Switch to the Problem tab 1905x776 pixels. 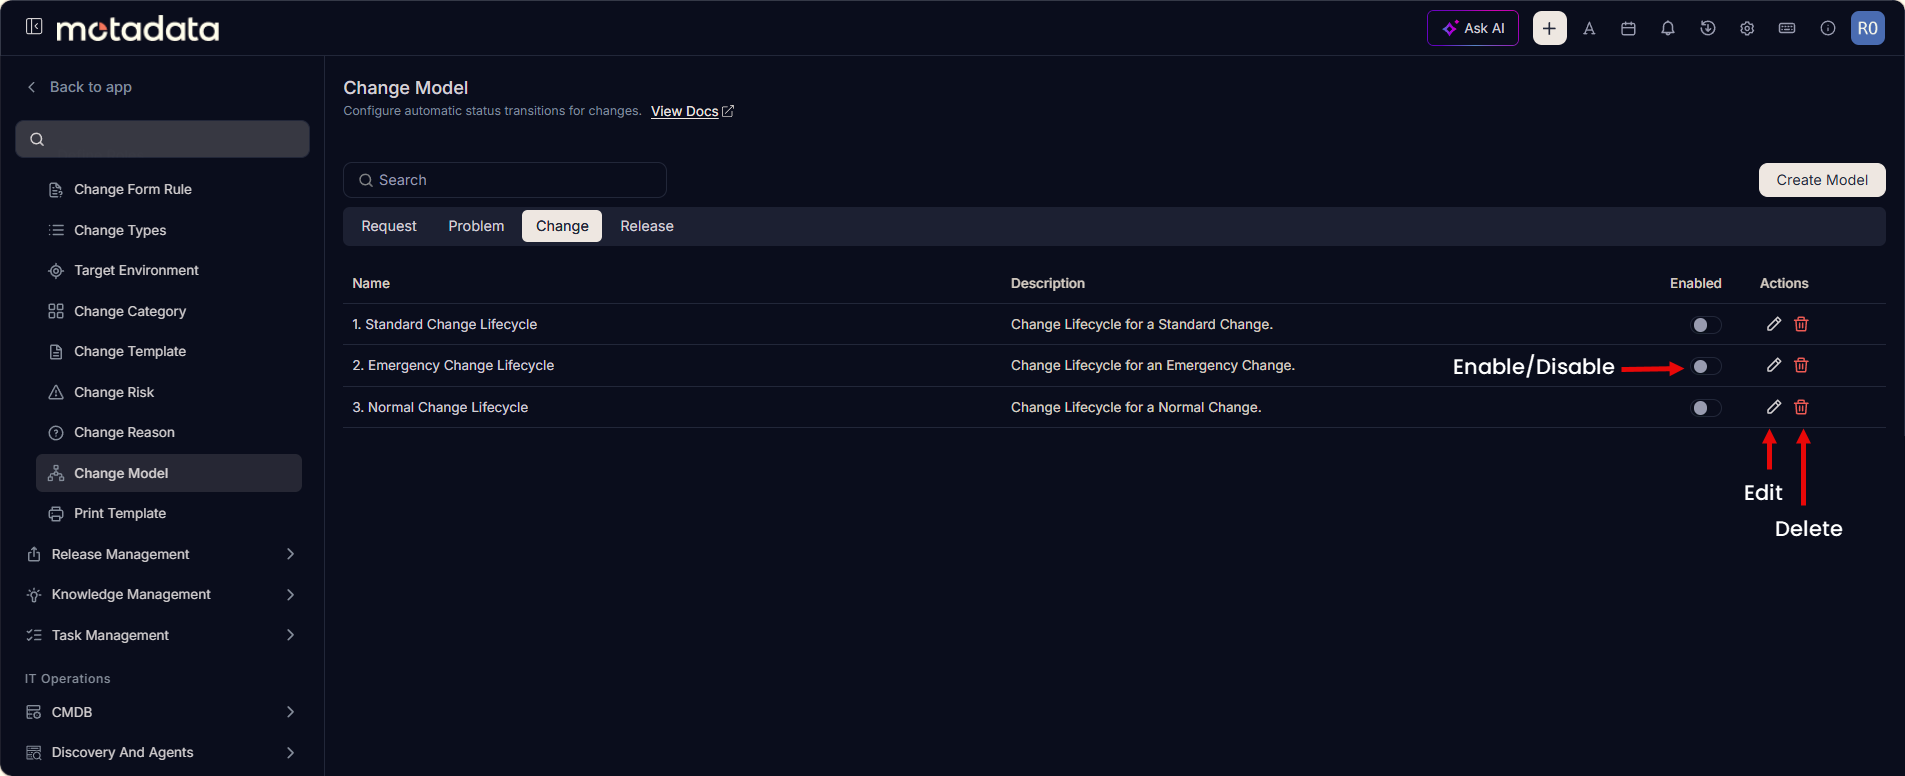[476, 226]
